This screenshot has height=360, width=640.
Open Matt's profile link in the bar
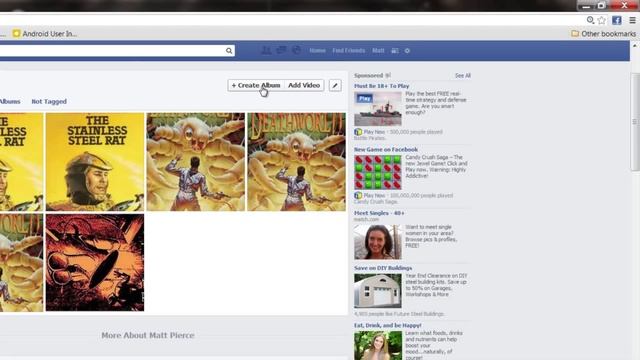point(378,51)
